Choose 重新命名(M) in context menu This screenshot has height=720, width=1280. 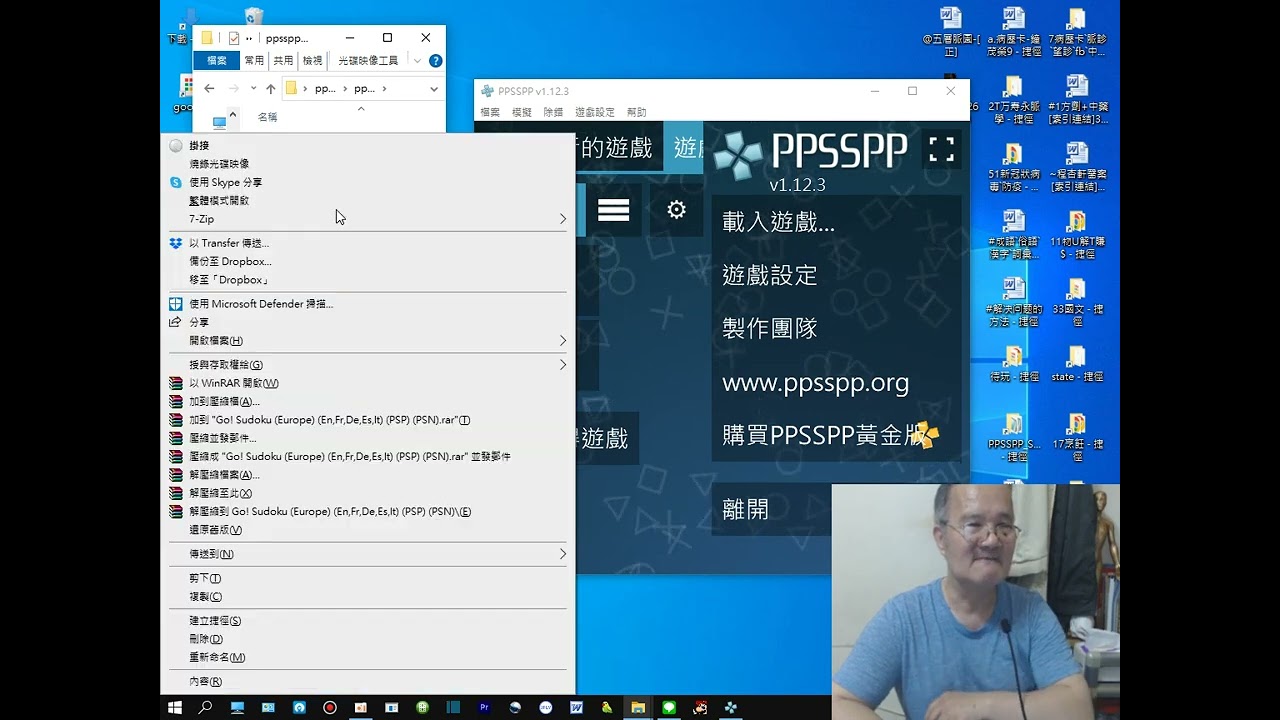[367, 657]
